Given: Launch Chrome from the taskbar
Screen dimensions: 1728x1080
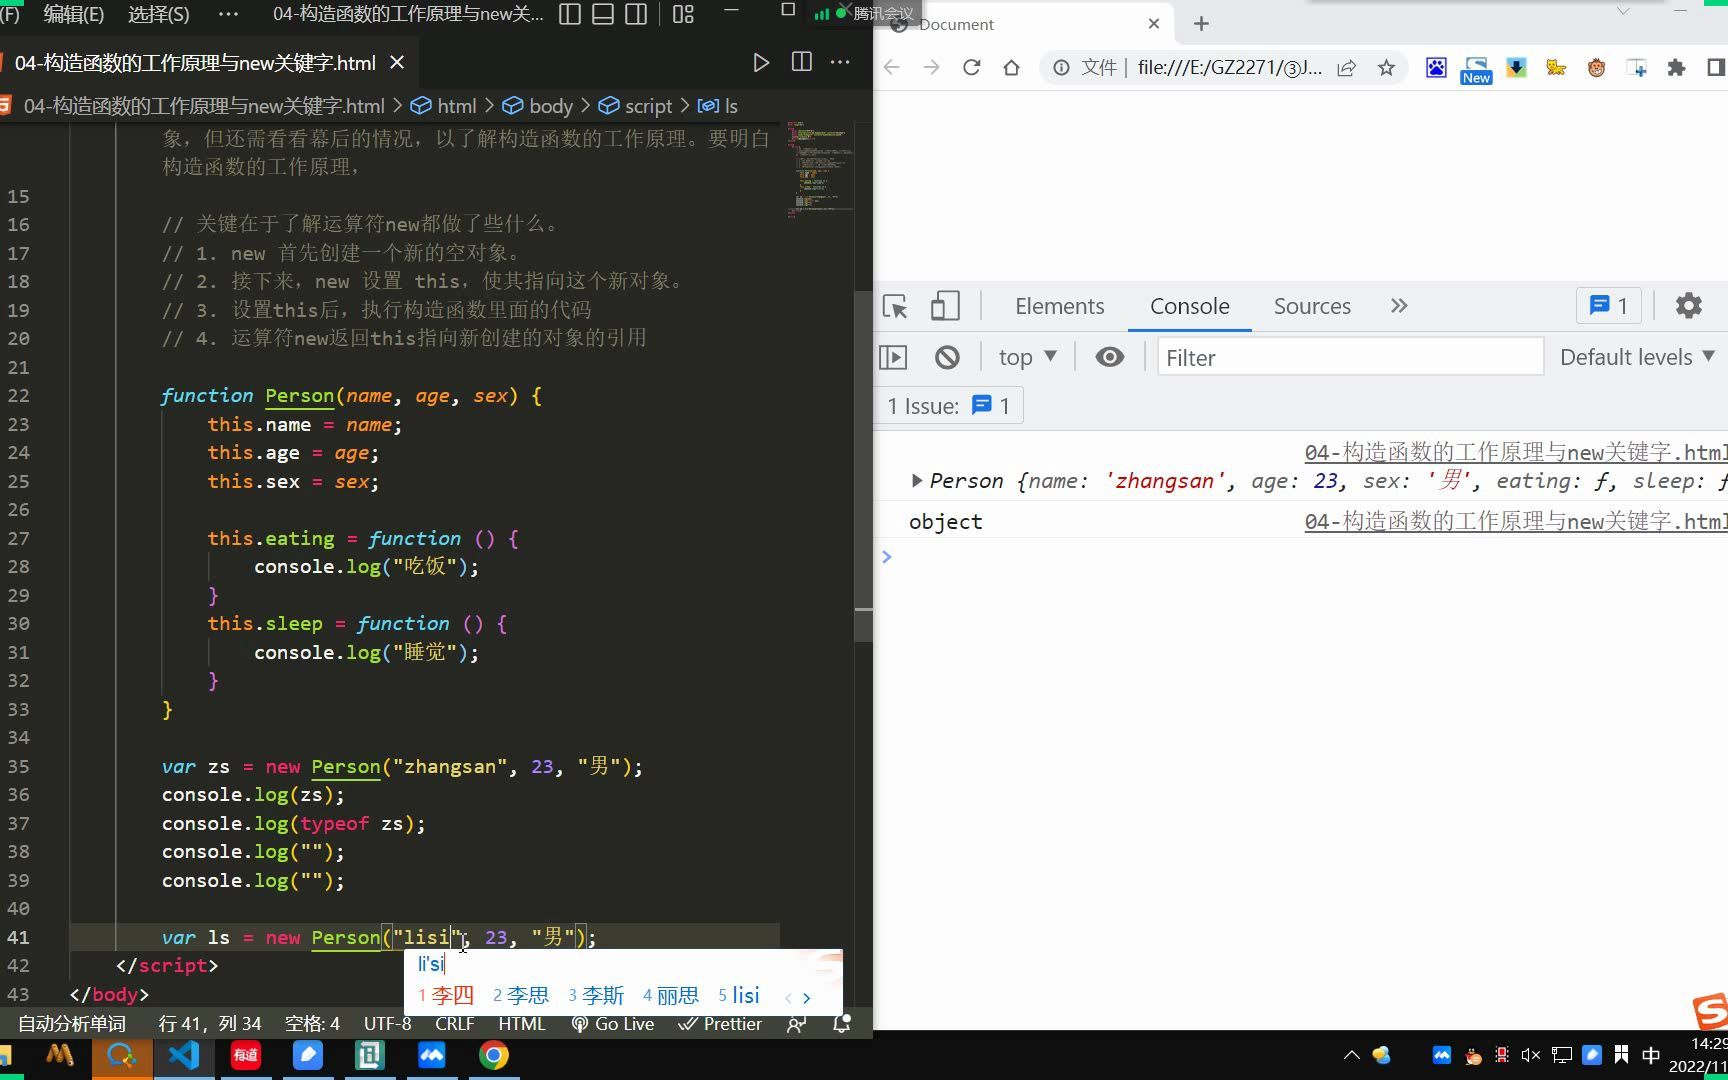Looking at the screenshot, I should 494,1056.
